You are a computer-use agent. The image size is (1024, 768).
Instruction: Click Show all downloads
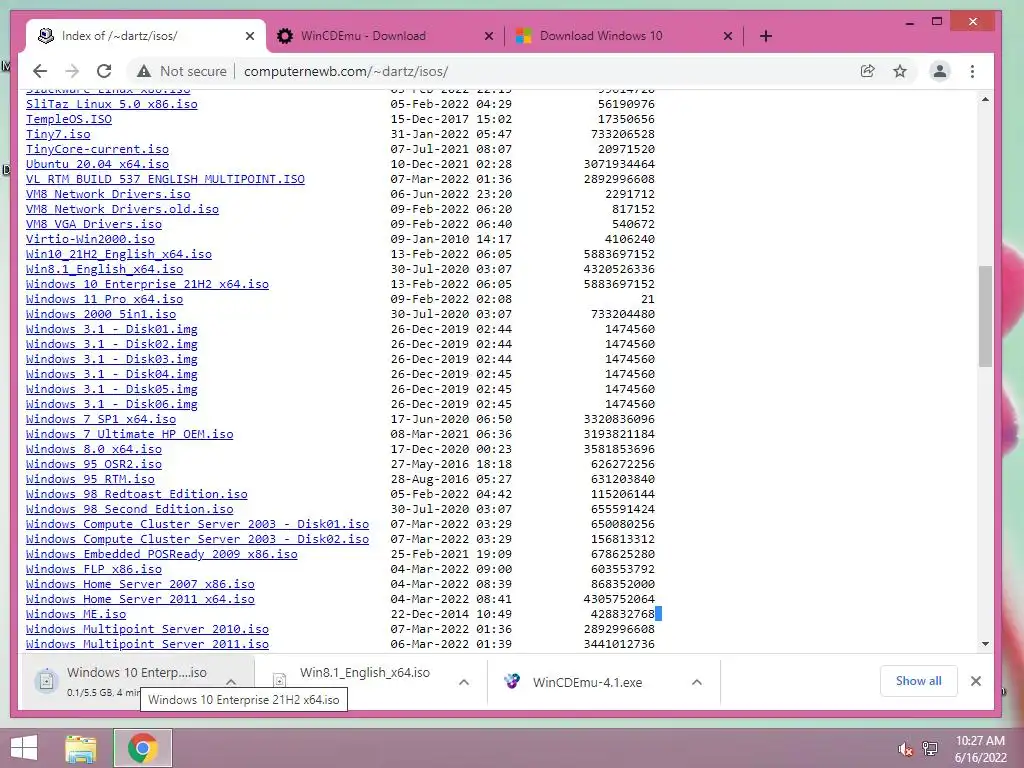[918, 681]
